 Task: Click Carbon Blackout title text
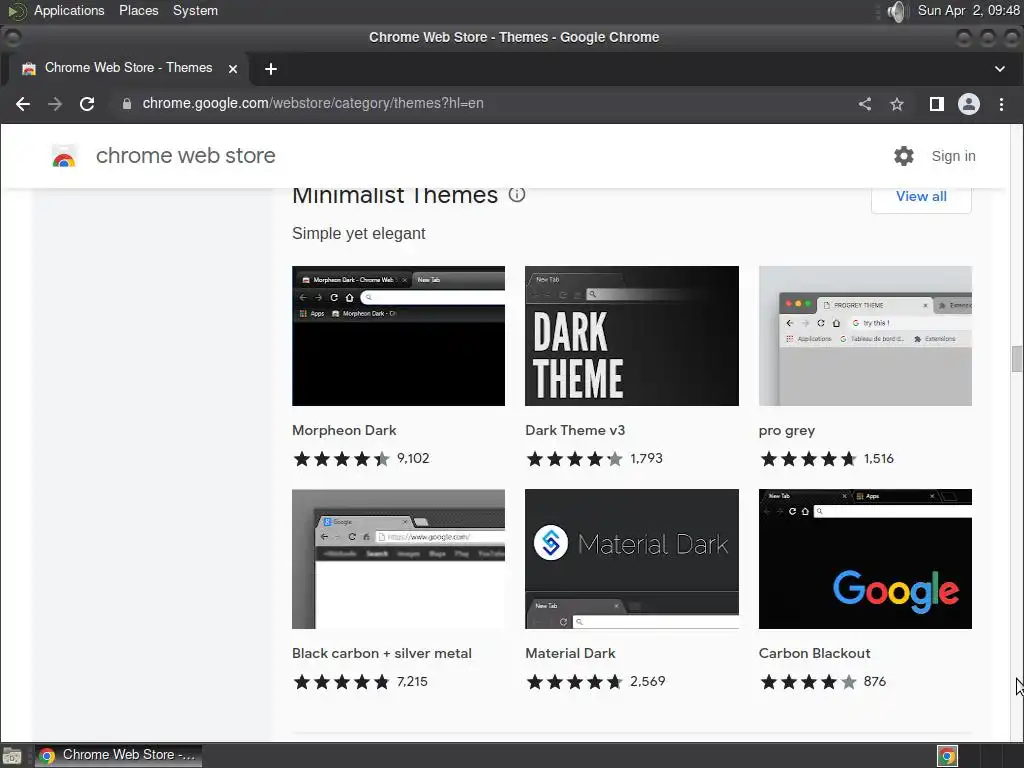tap(814, 654)
